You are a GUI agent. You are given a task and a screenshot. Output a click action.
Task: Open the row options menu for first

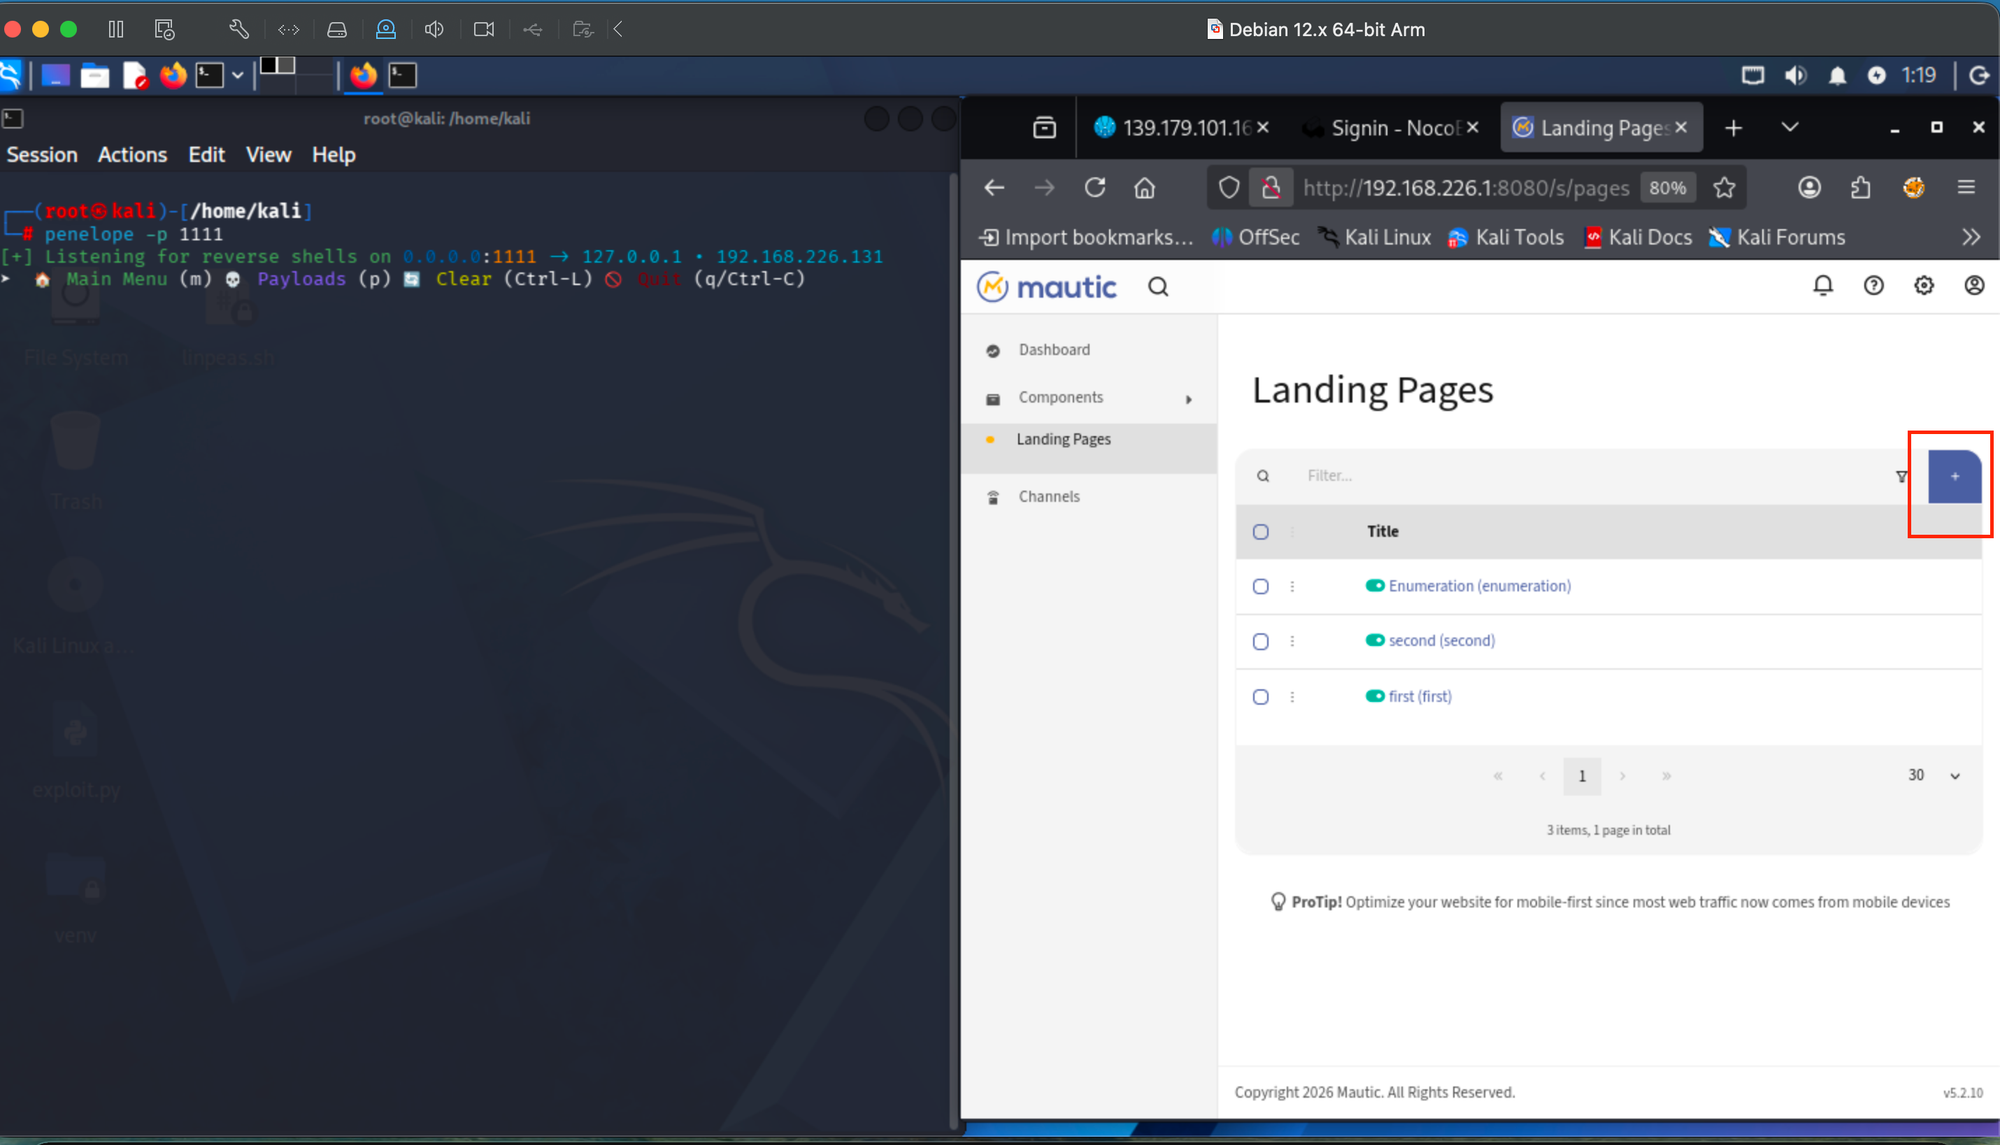[x=1292, y=697]
